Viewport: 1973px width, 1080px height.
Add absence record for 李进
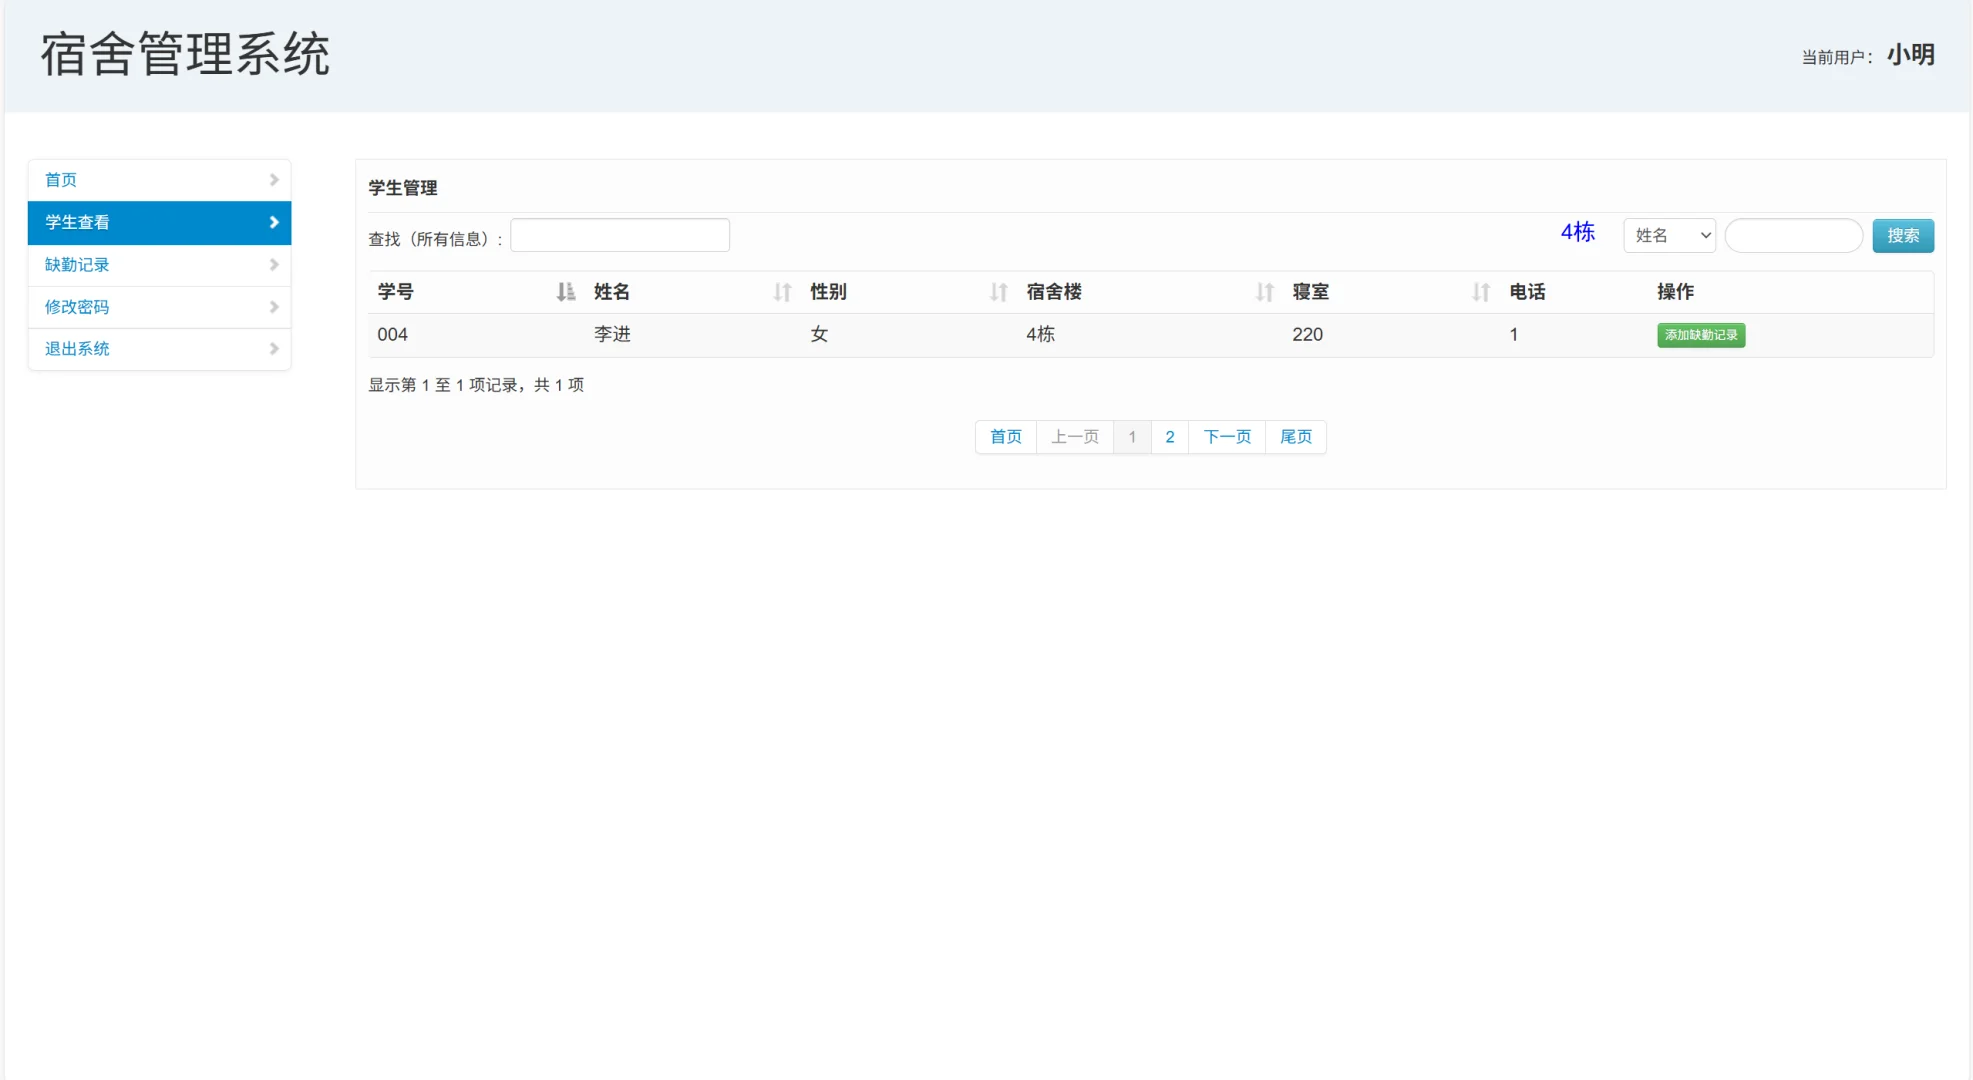[x=1701, y=335]
